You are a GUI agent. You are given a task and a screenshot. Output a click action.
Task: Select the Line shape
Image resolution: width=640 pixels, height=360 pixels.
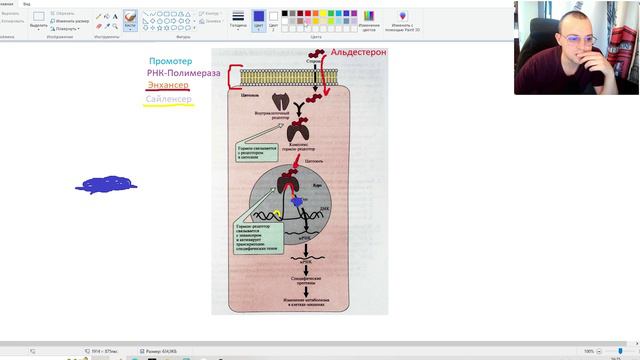(x=146, y=14)
